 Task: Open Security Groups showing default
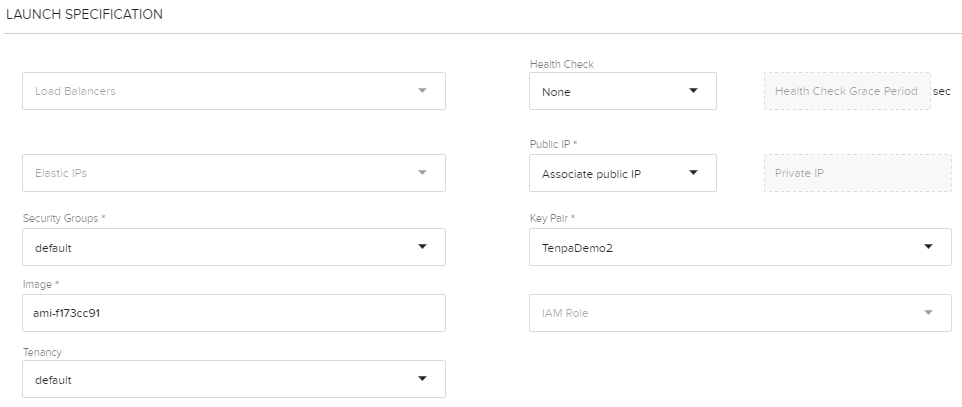click(220, 247)
